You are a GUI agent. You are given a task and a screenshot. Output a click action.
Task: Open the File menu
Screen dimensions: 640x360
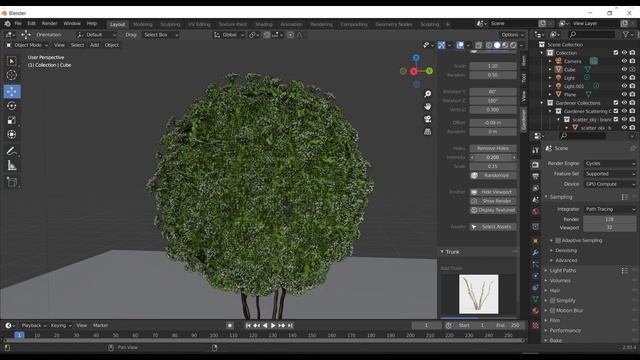coord(18,24)
